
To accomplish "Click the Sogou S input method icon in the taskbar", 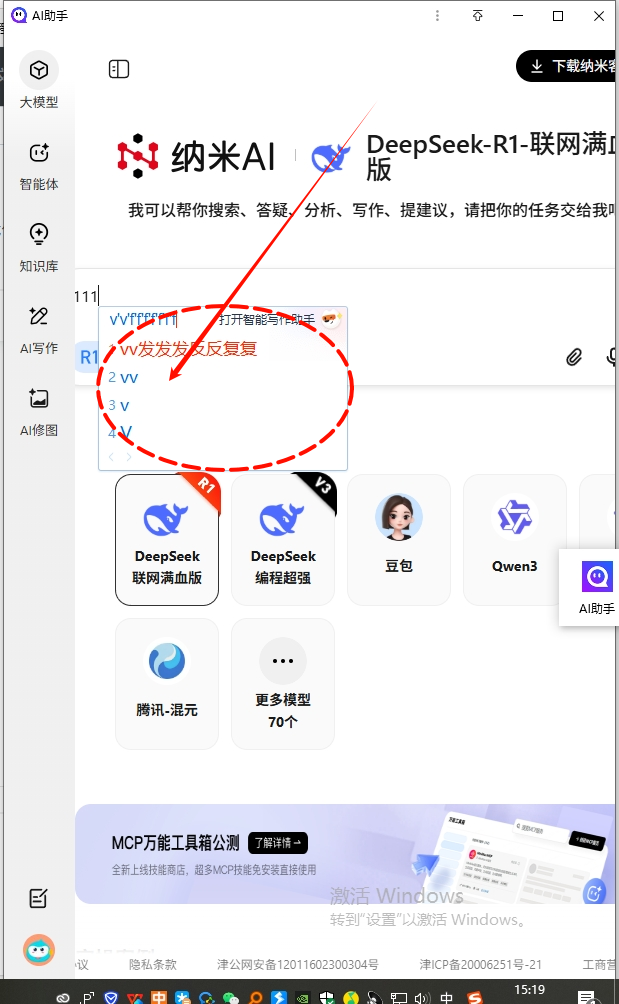I will [x=474, y=997].
